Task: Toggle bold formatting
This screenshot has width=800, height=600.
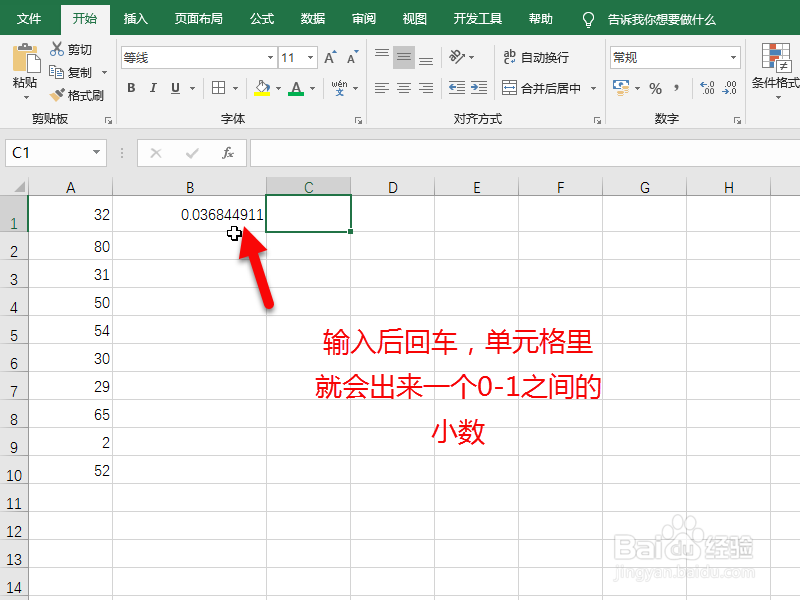Action: (x=130, y=88)
